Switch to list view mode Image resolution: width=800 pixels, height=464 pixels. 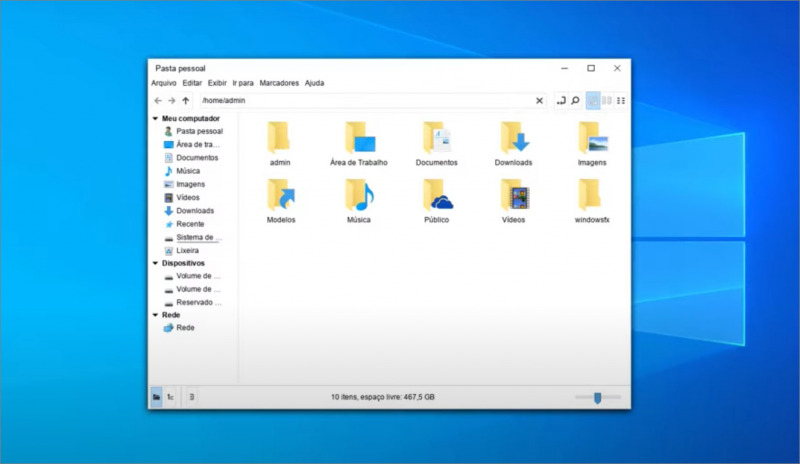[x=621, y=101]
